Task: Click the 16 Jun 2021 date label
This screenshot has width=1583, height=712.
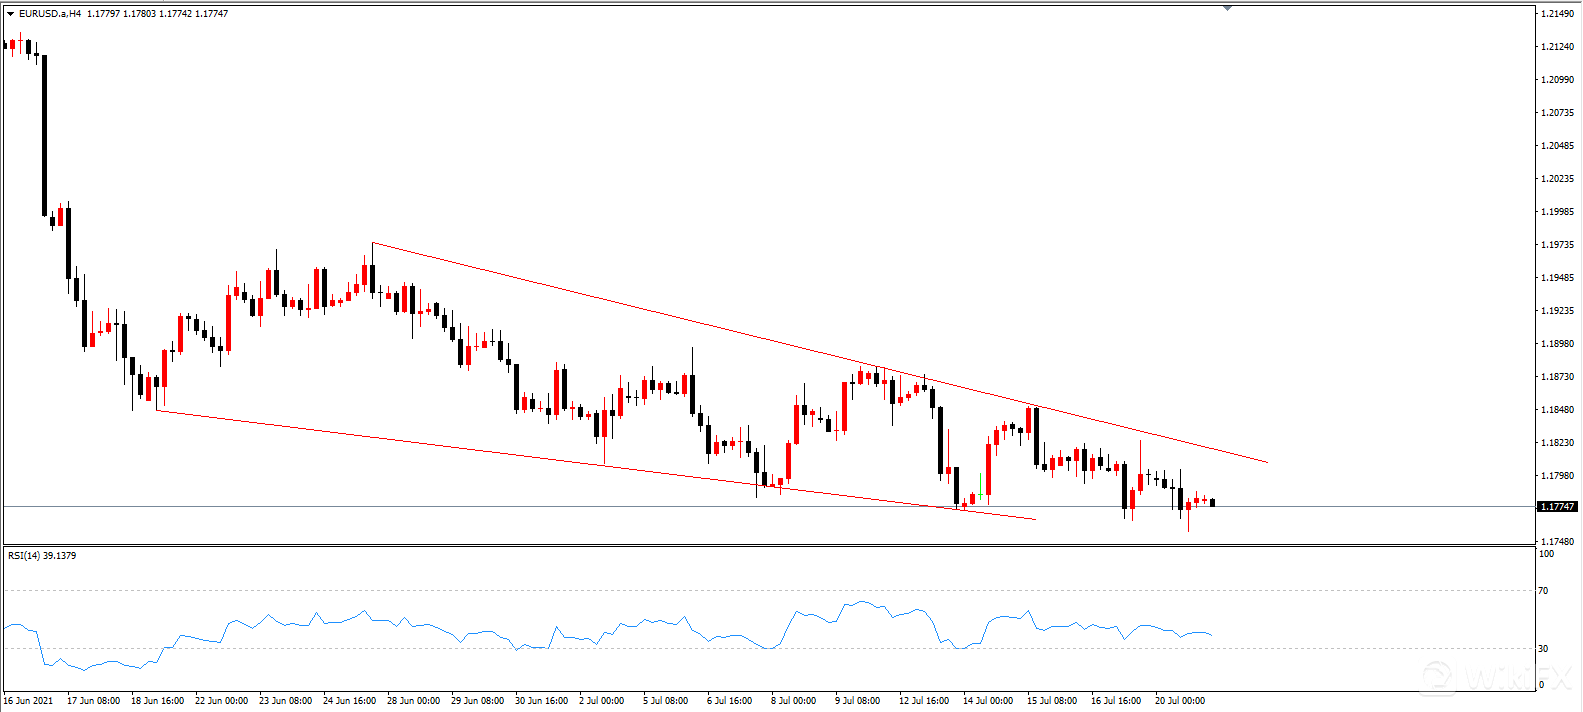Action: pos(30,700)
